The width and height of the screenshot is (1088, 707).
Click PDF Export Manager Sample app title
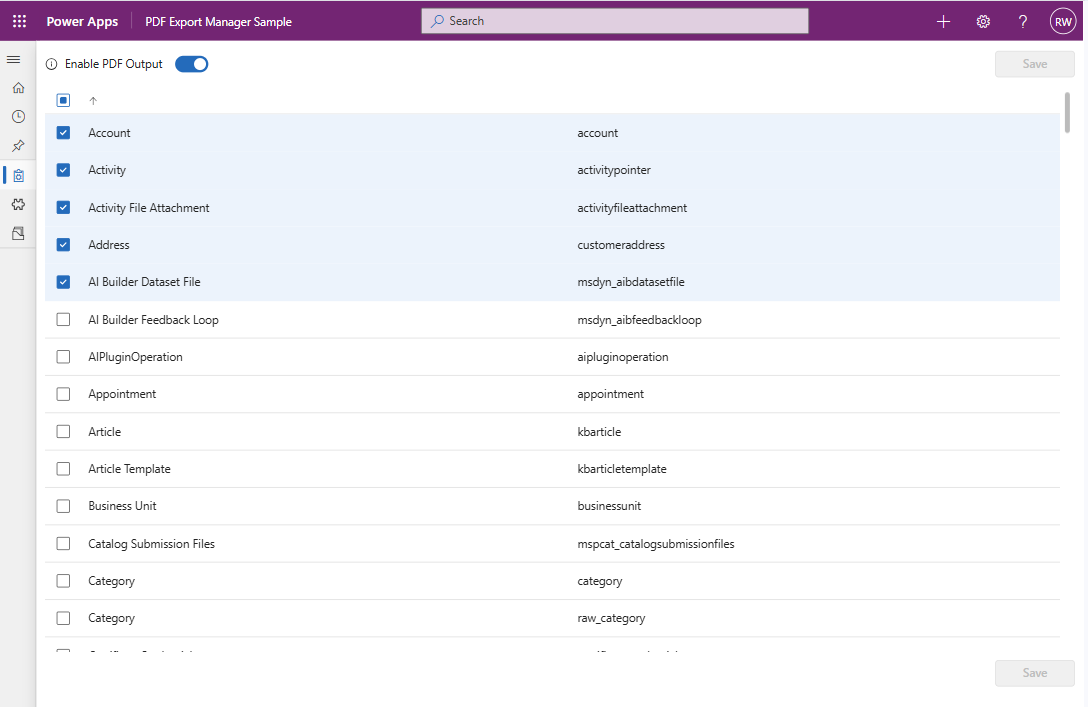point(219,22)
